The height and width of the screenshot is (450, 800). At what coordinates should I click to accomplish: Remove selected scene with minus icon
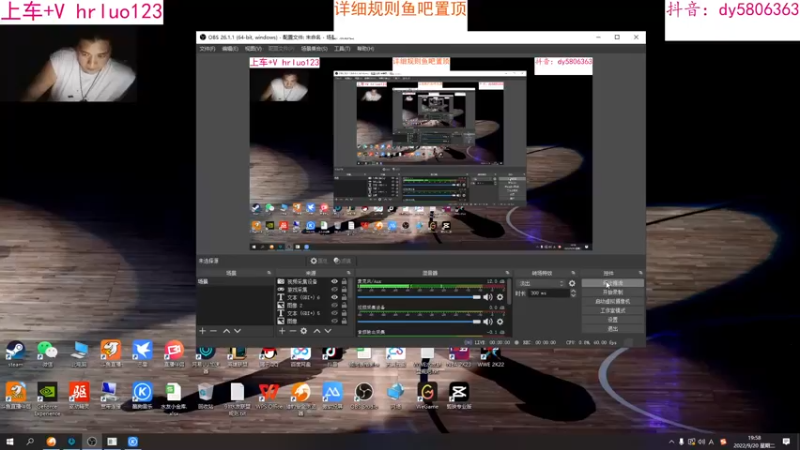click(x=213, y=331)
